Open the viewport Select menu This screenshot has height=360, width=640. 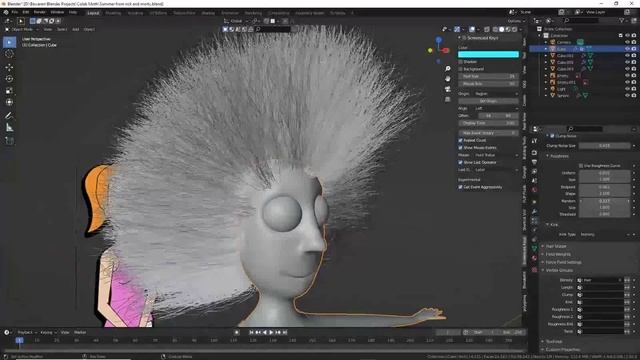[x=62, y=29]
